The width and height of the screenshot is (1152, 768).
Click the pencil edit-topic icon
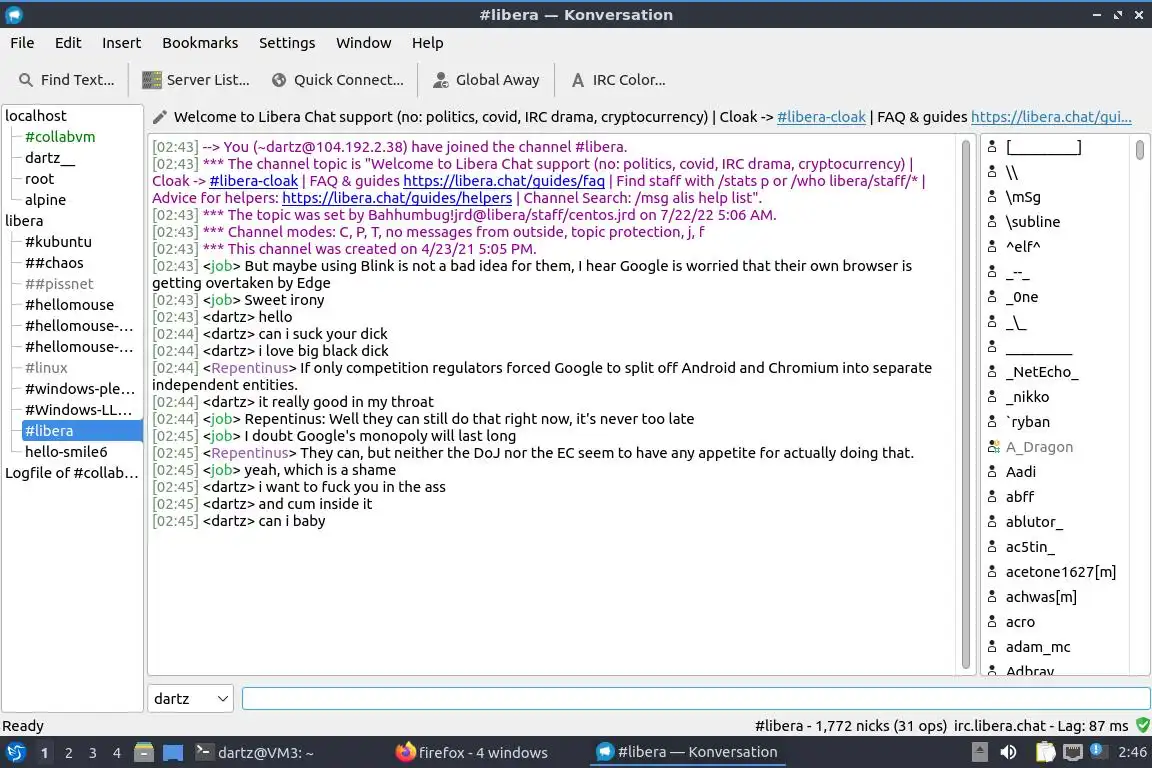tap(159, 117)
